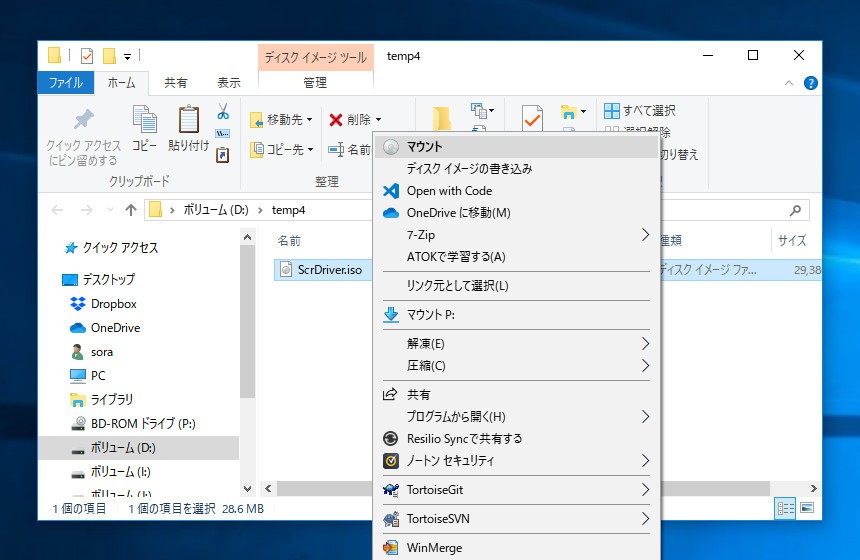Click the properties checkmark icon in ribbon
The image size is (860, 560).
click(531, 118)
